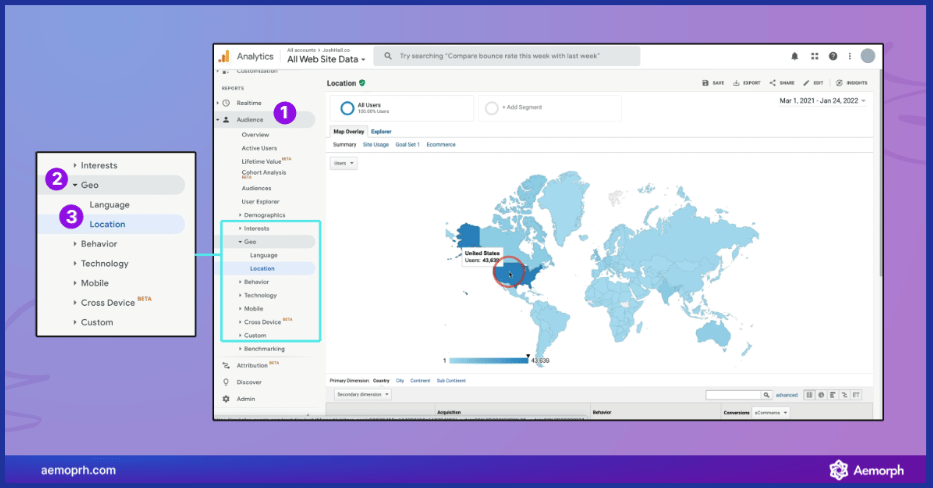Open the eCommerce conversions dropdown
The width and height of the screenshot is (933, 488).
[771, 412]
